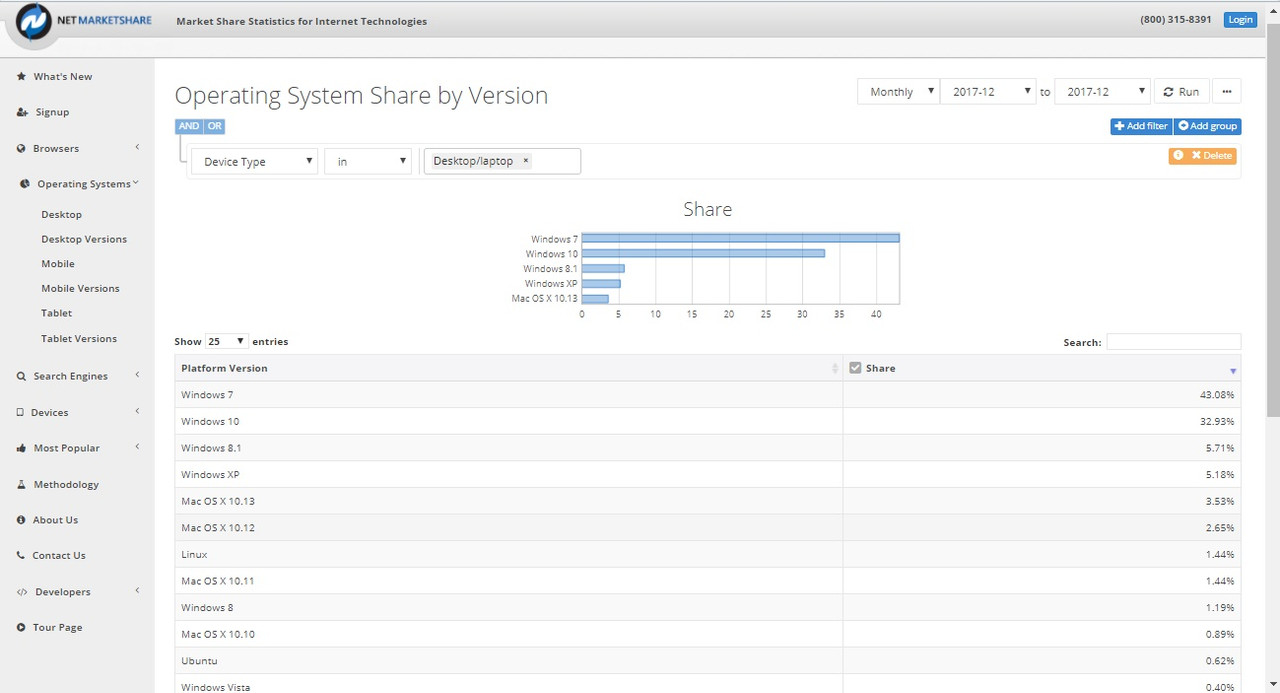Click the magnifier icon beside Search Engines
The height and width of the screenshot is (693, 1280).
pos(22,376)
